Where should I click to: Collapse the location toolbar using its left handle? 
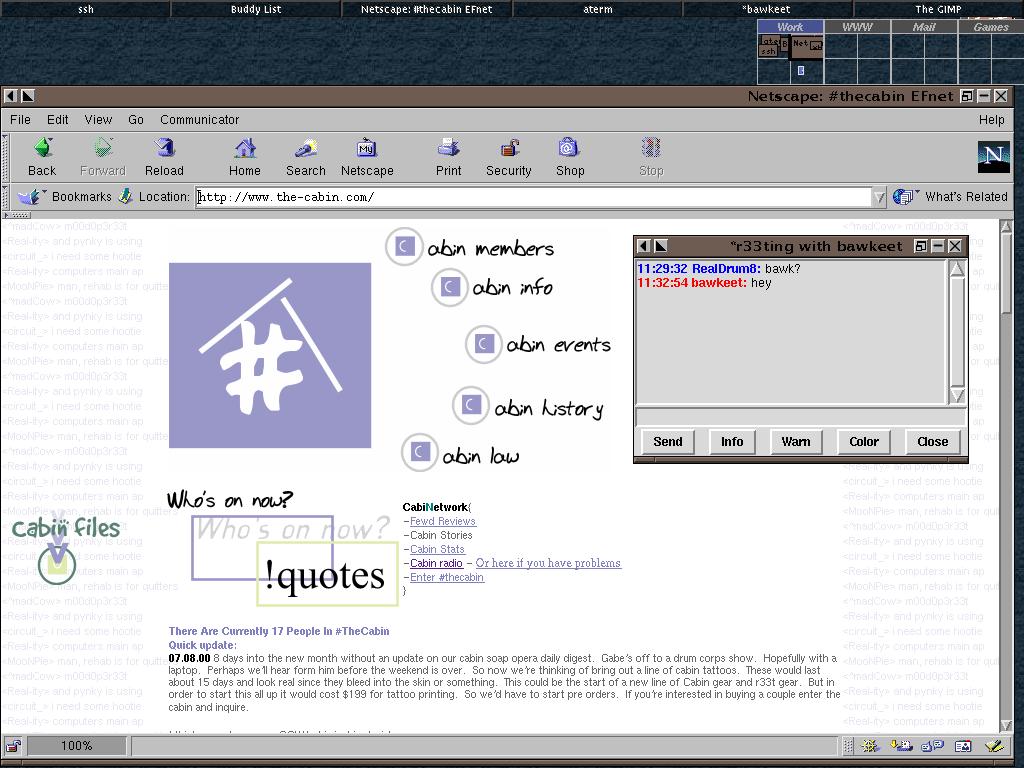[x=5, y=197]
